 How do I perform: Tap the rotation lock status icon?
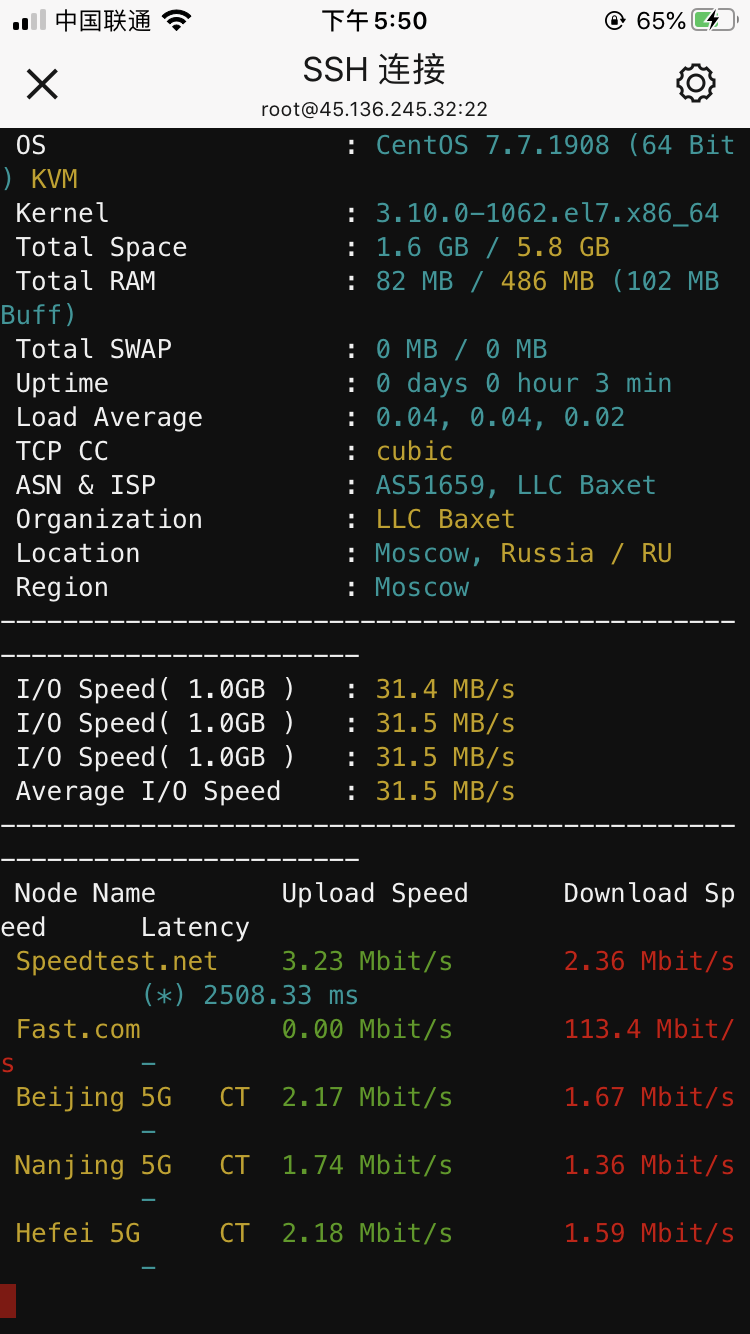(614, 21)
